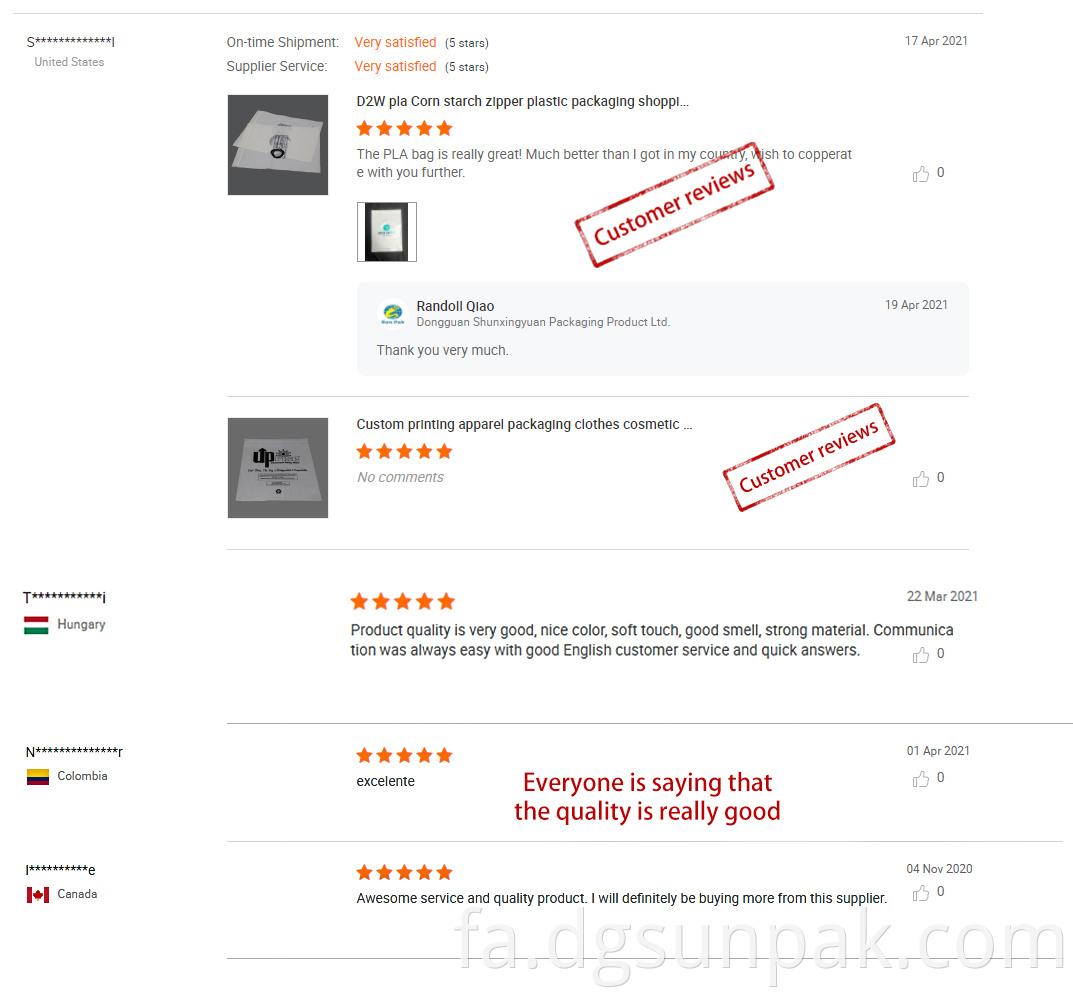The image size is (1073, 997).
Task: Click 'Very satisfied' next to On-time Shipment
Action: click(395, 42)
